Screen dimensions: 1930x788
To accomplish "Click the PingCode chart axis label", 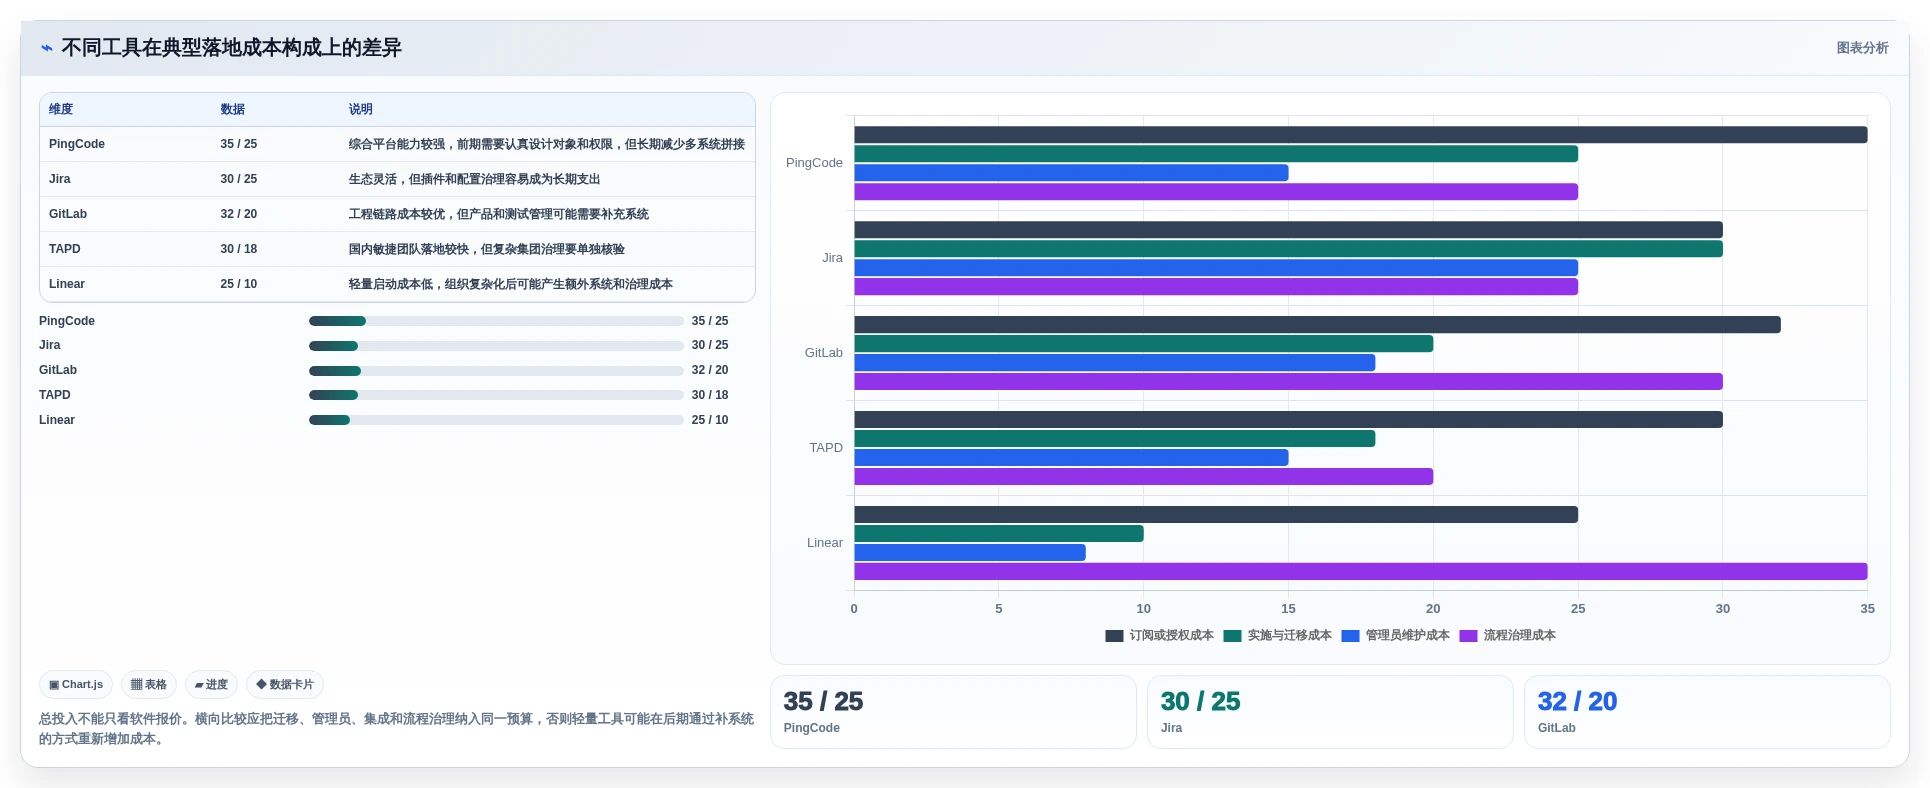I will point(814,163).
